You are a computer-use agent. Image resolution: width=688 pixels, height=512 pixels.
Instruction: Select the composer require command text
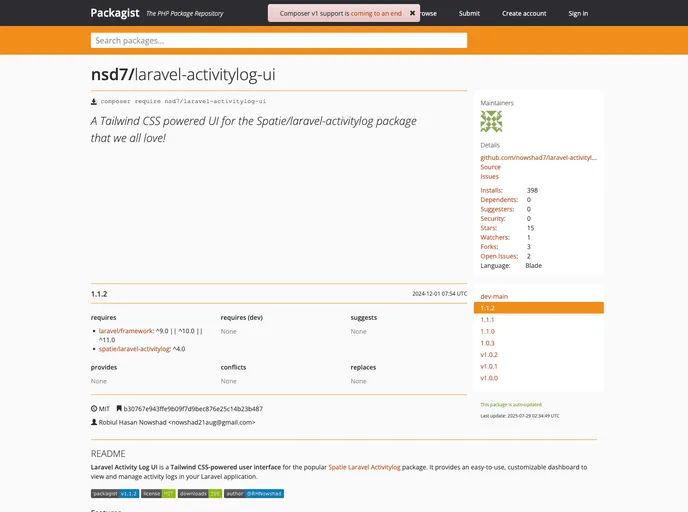point(183,101)
